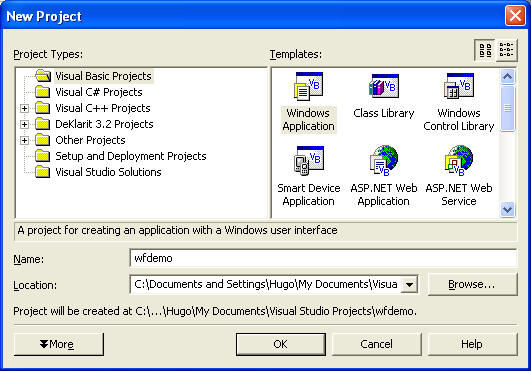The image size is (531, 371).
Task: Click the Help button
Action: pos(472,344)
